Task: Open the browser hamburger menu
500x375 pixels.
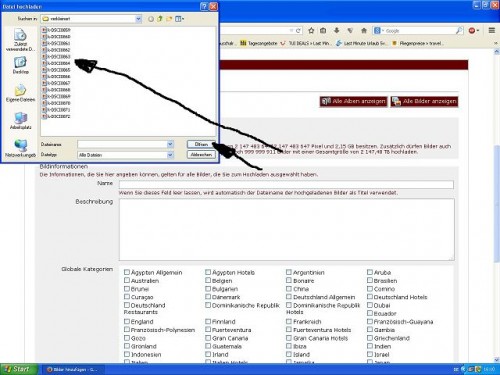Action: 492,31
